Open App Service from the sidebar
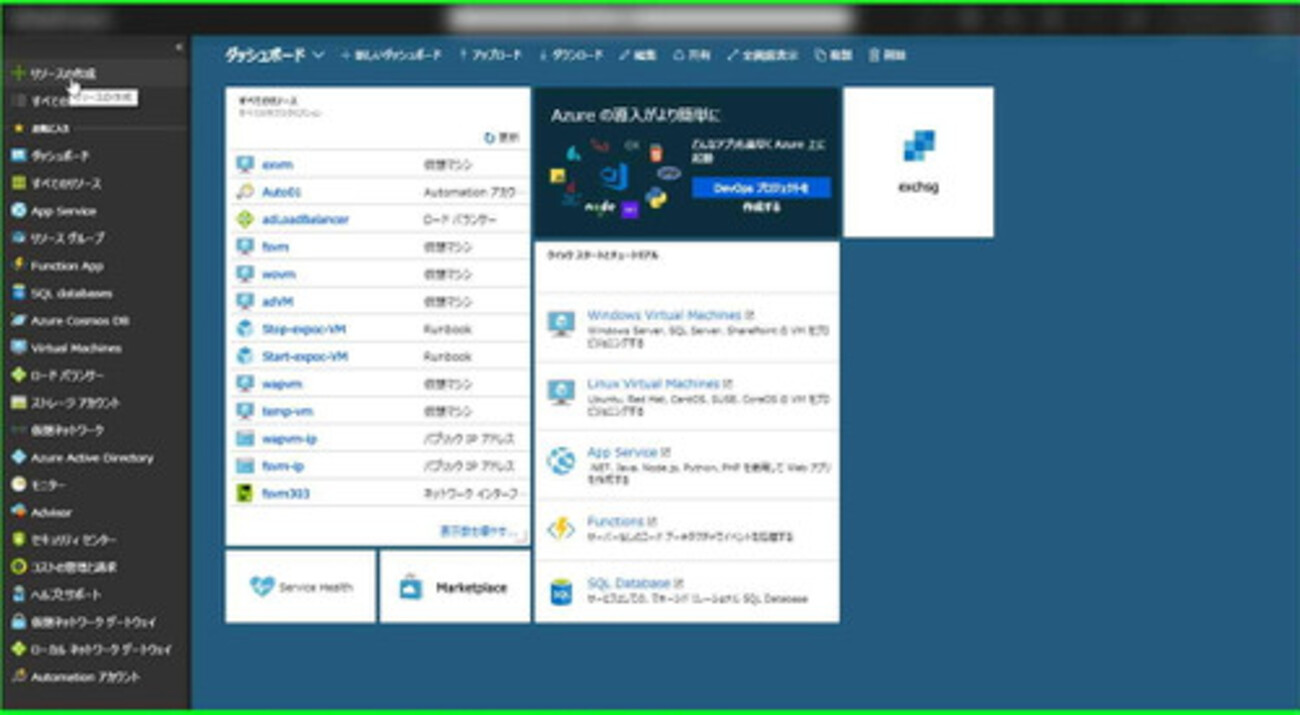Image resolution: width=1300 pixels, height=715 pixels. [63, 211]
